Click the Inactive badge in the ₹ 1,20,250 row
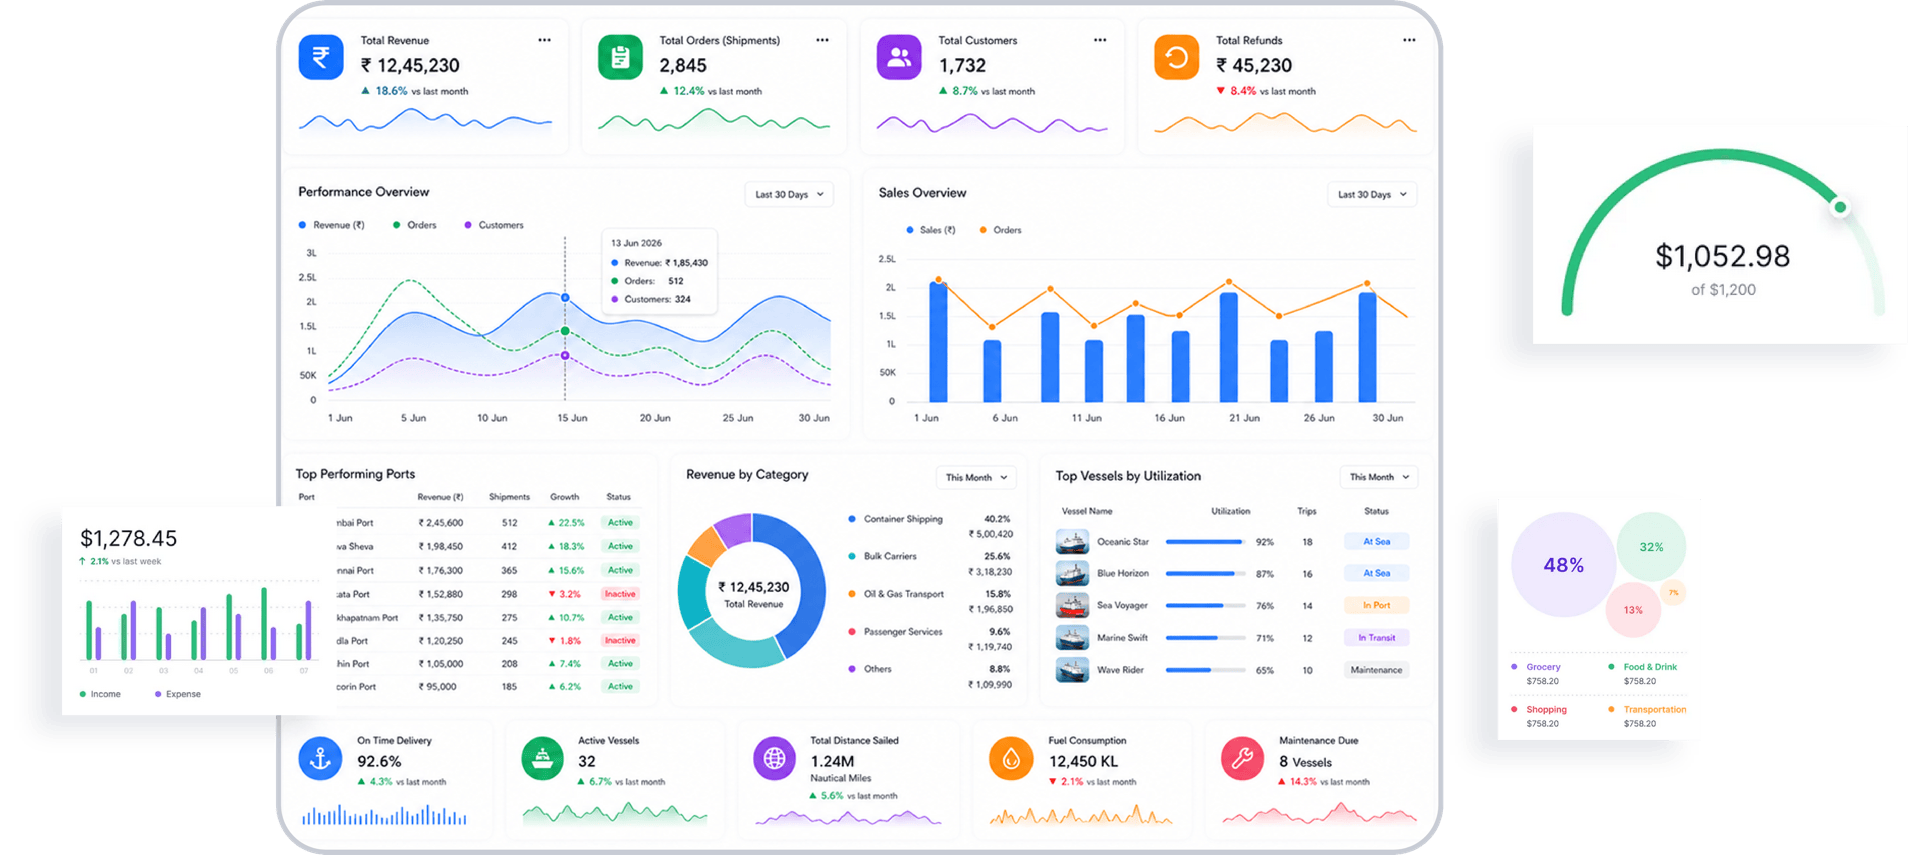The image size is (1920, 855). click(620, 641)
